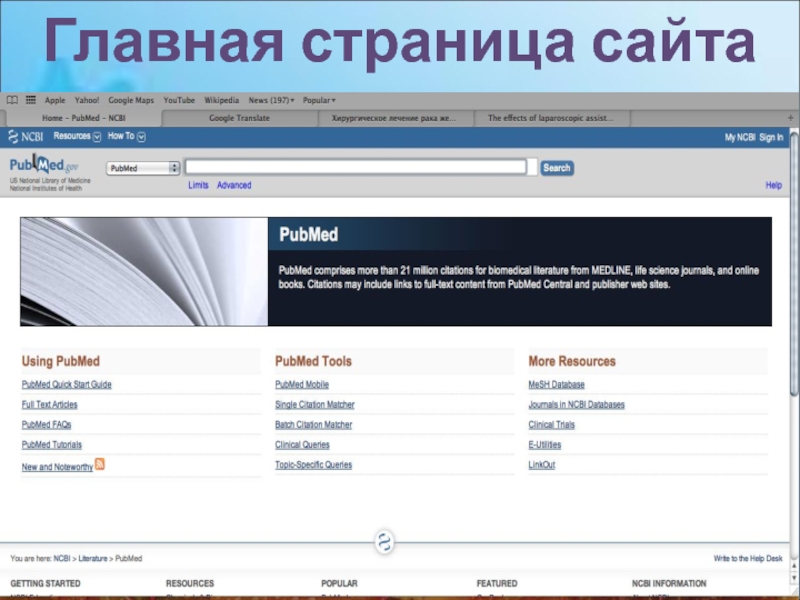Screen dimensions: 800x600
Task: Click the NCBI helix icon above footer
Action: [x=385, y=542]
